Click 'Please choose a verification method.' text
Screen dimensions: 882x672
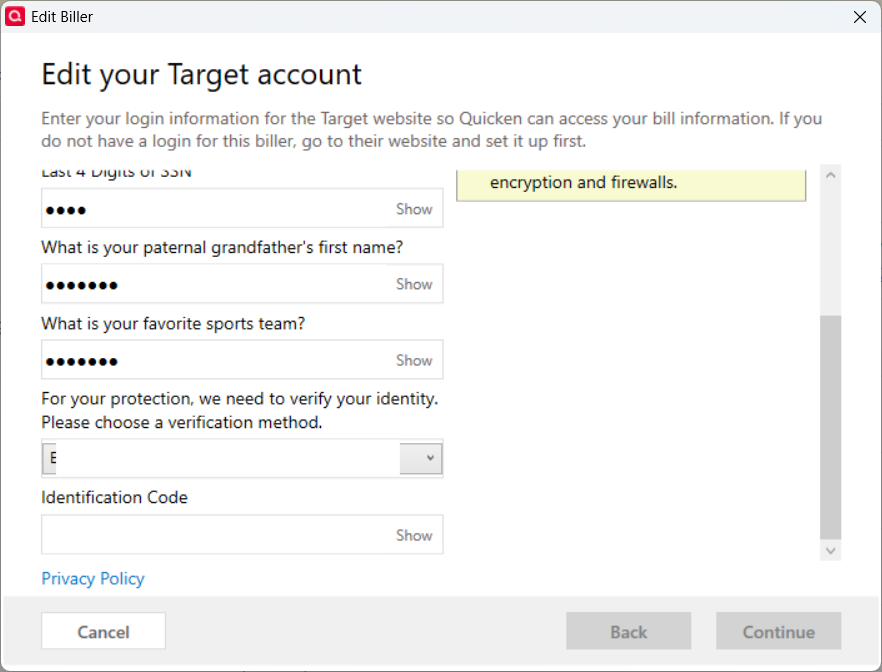pyautogui.click(x=182, y=422)
